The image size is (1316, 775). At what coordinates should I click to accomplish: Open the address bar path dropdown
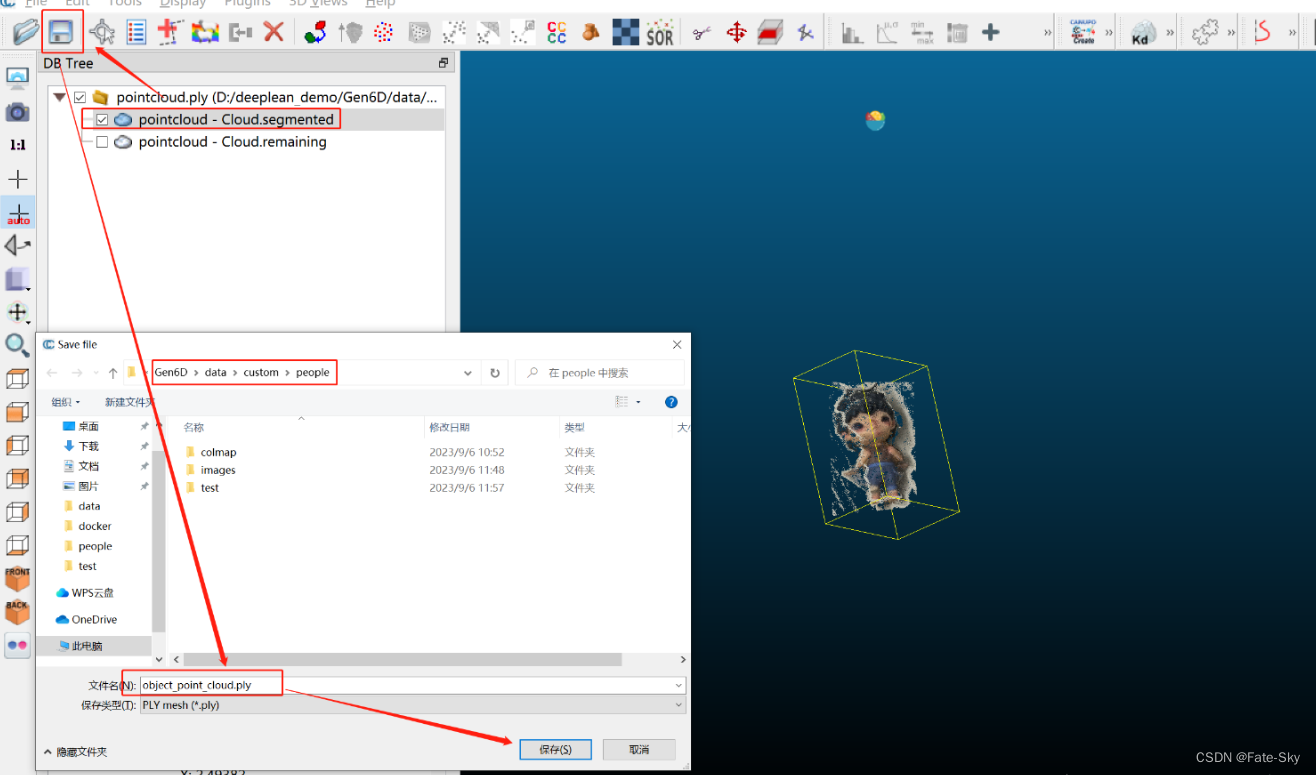coord(468,373)
